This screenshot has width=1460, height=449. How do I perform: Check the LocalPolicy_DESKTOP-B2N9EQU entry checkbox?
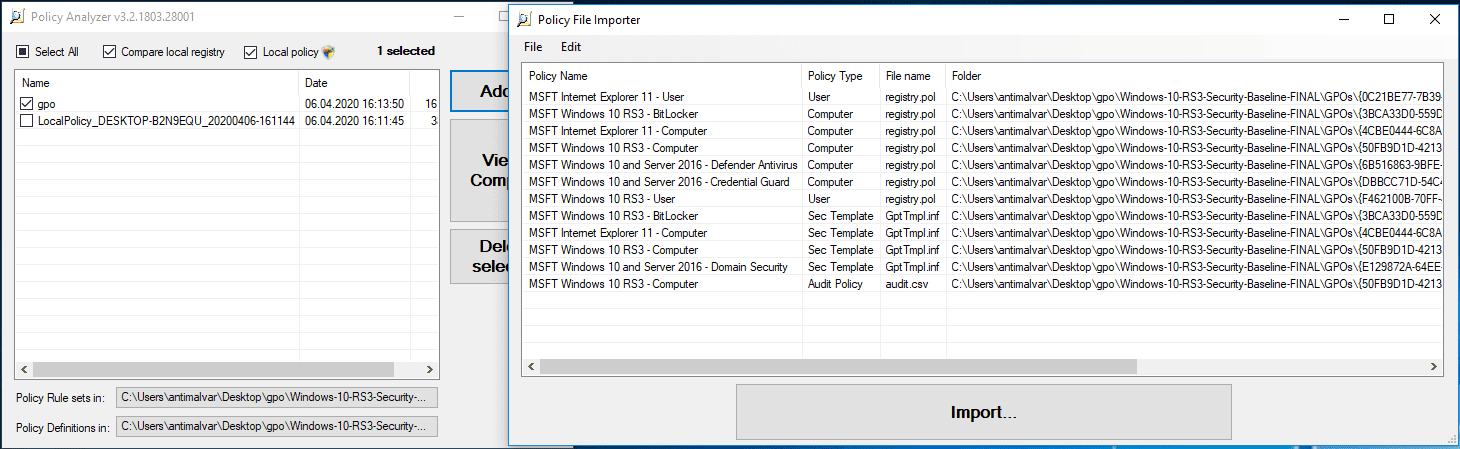(27, 121)
